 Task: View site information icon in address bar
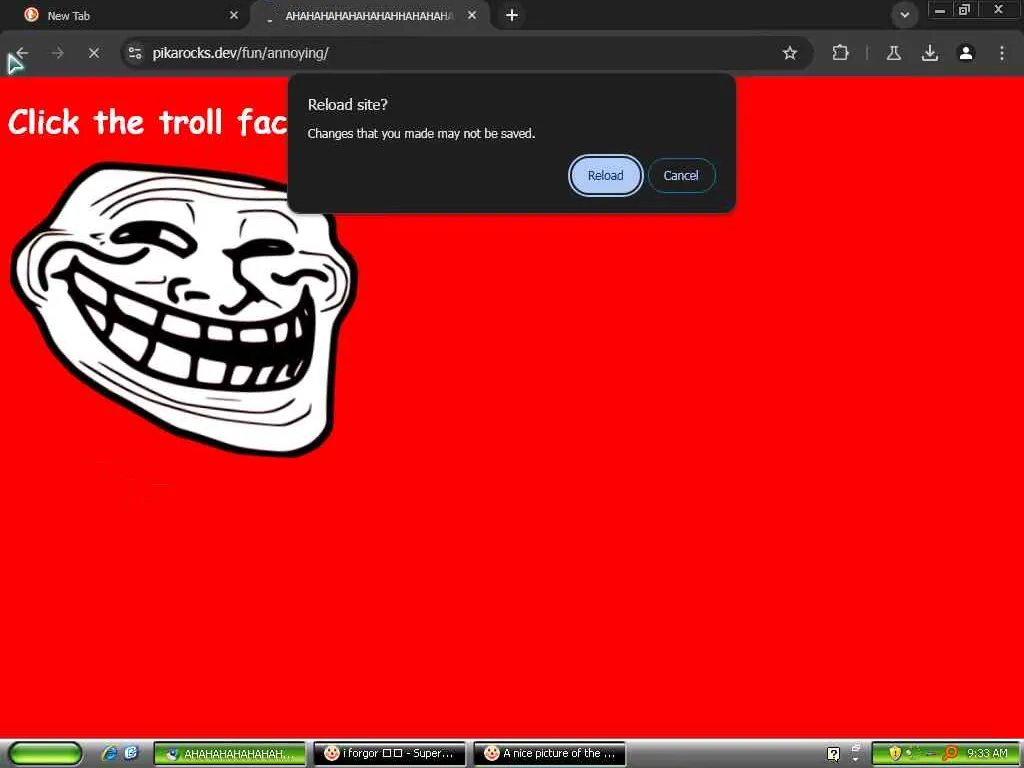135,53
